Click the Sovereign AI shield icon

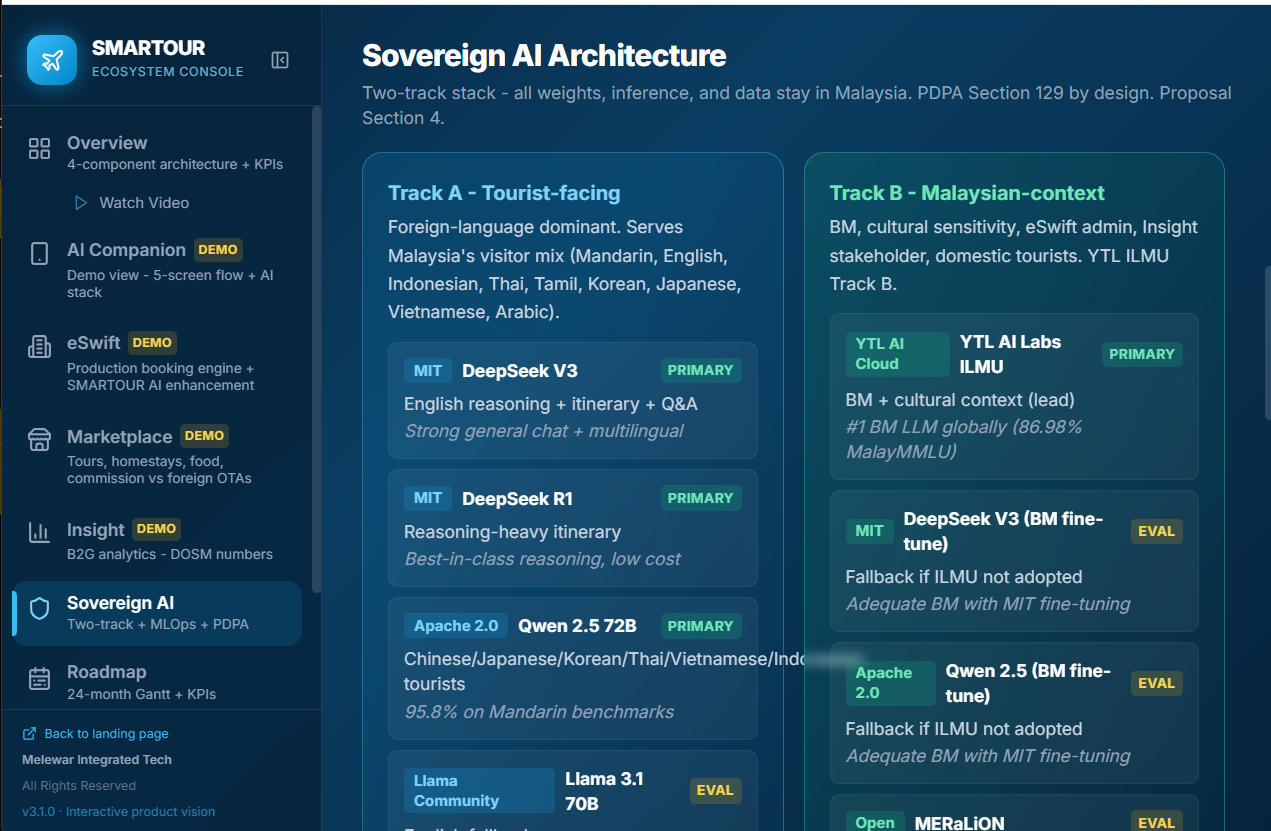tap(39, 609)
